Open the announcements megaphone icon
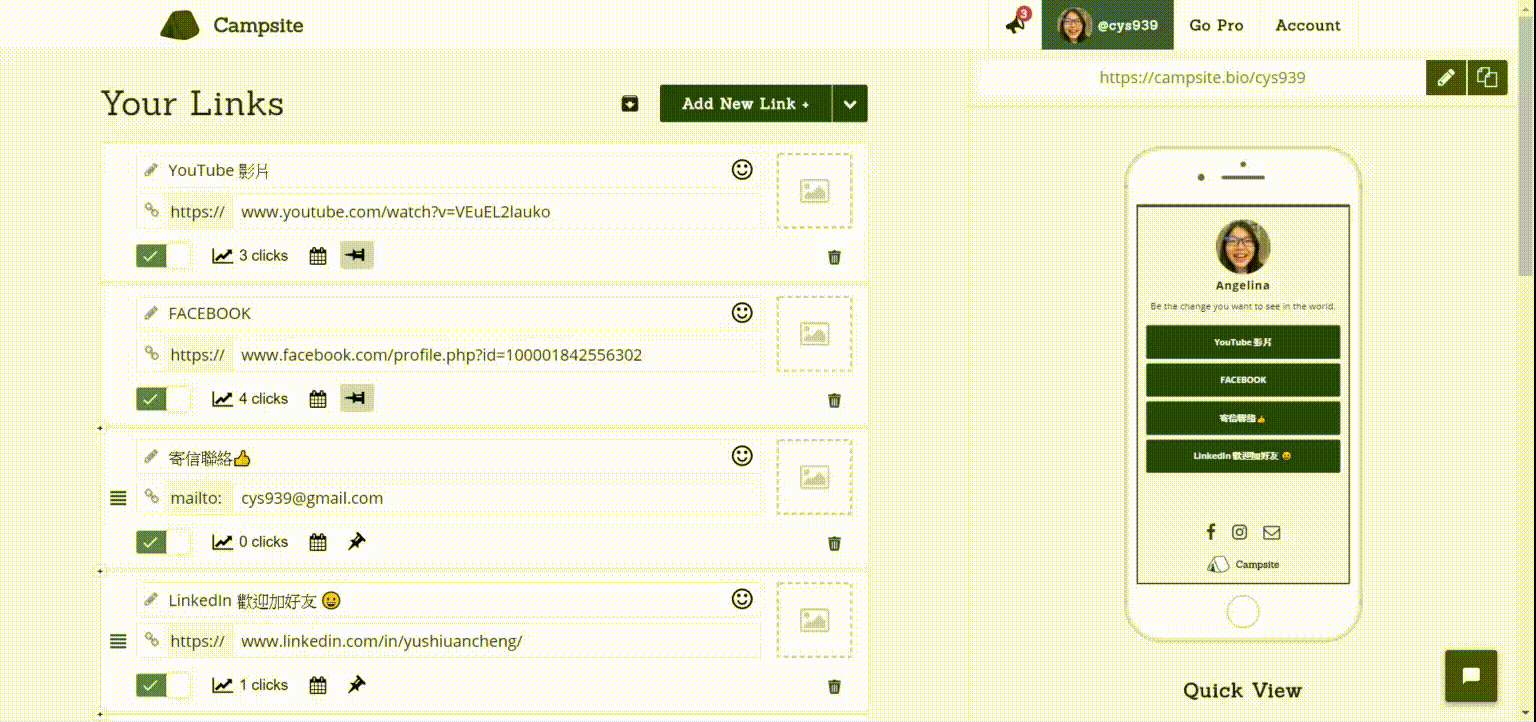 click(x=1016, y=24)
